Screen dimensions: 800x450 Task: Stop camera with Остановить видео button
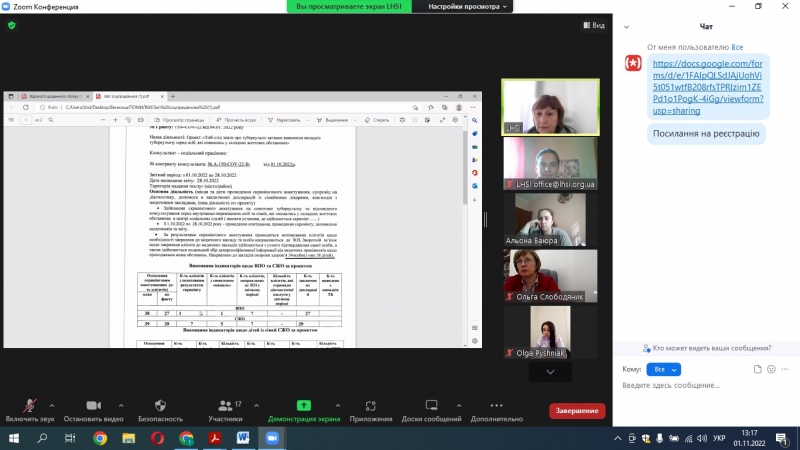93,411
